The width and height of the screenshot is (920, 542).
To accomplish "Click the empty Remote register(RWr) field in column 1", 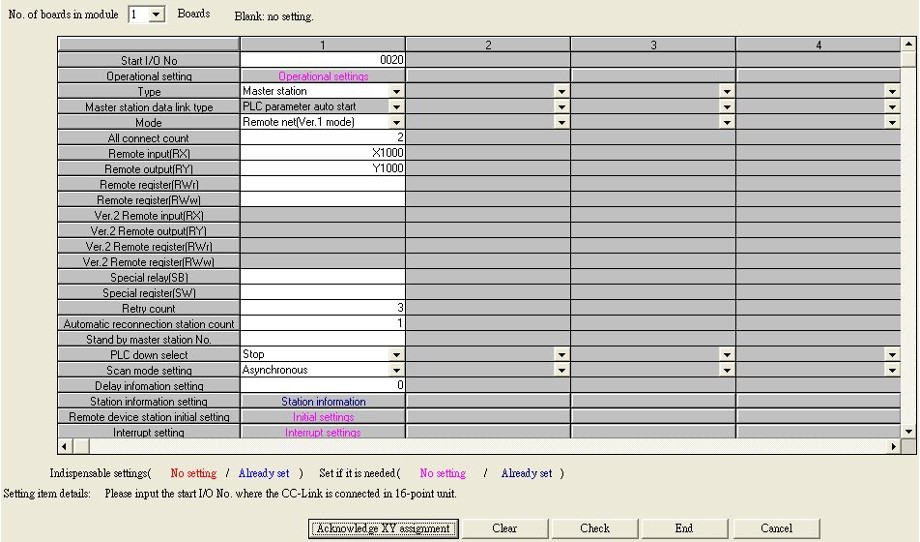I will [x=323, y=184].
